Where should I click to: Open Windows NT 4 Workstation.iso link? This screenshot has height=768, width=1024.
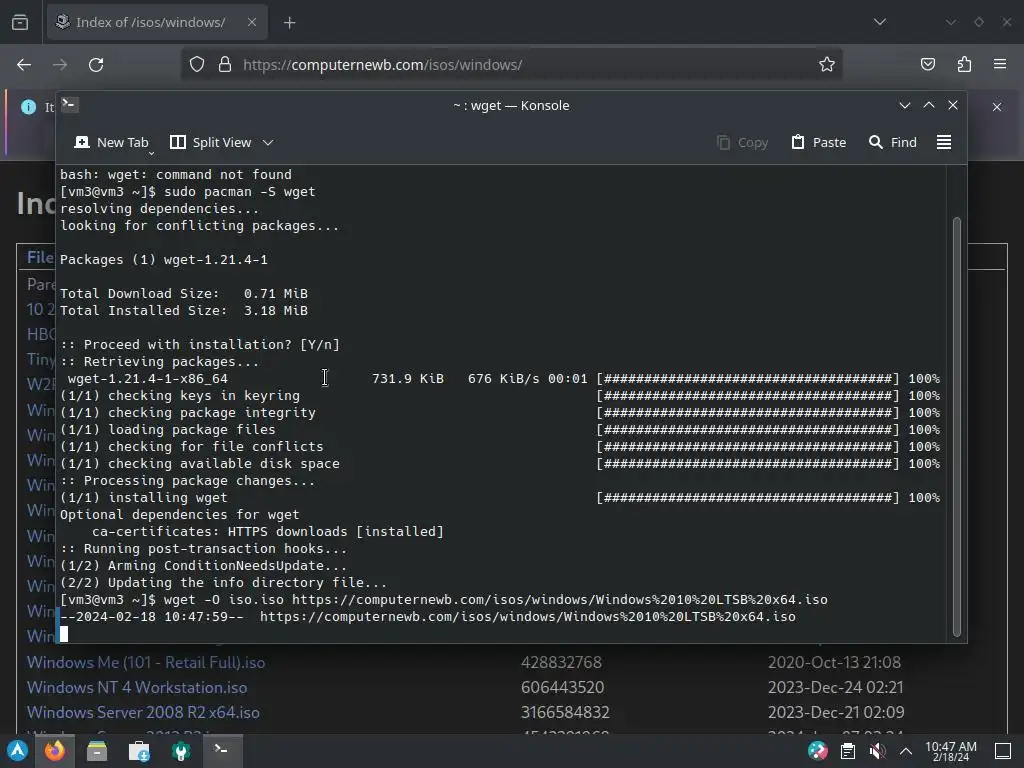[x=137, y=687]
